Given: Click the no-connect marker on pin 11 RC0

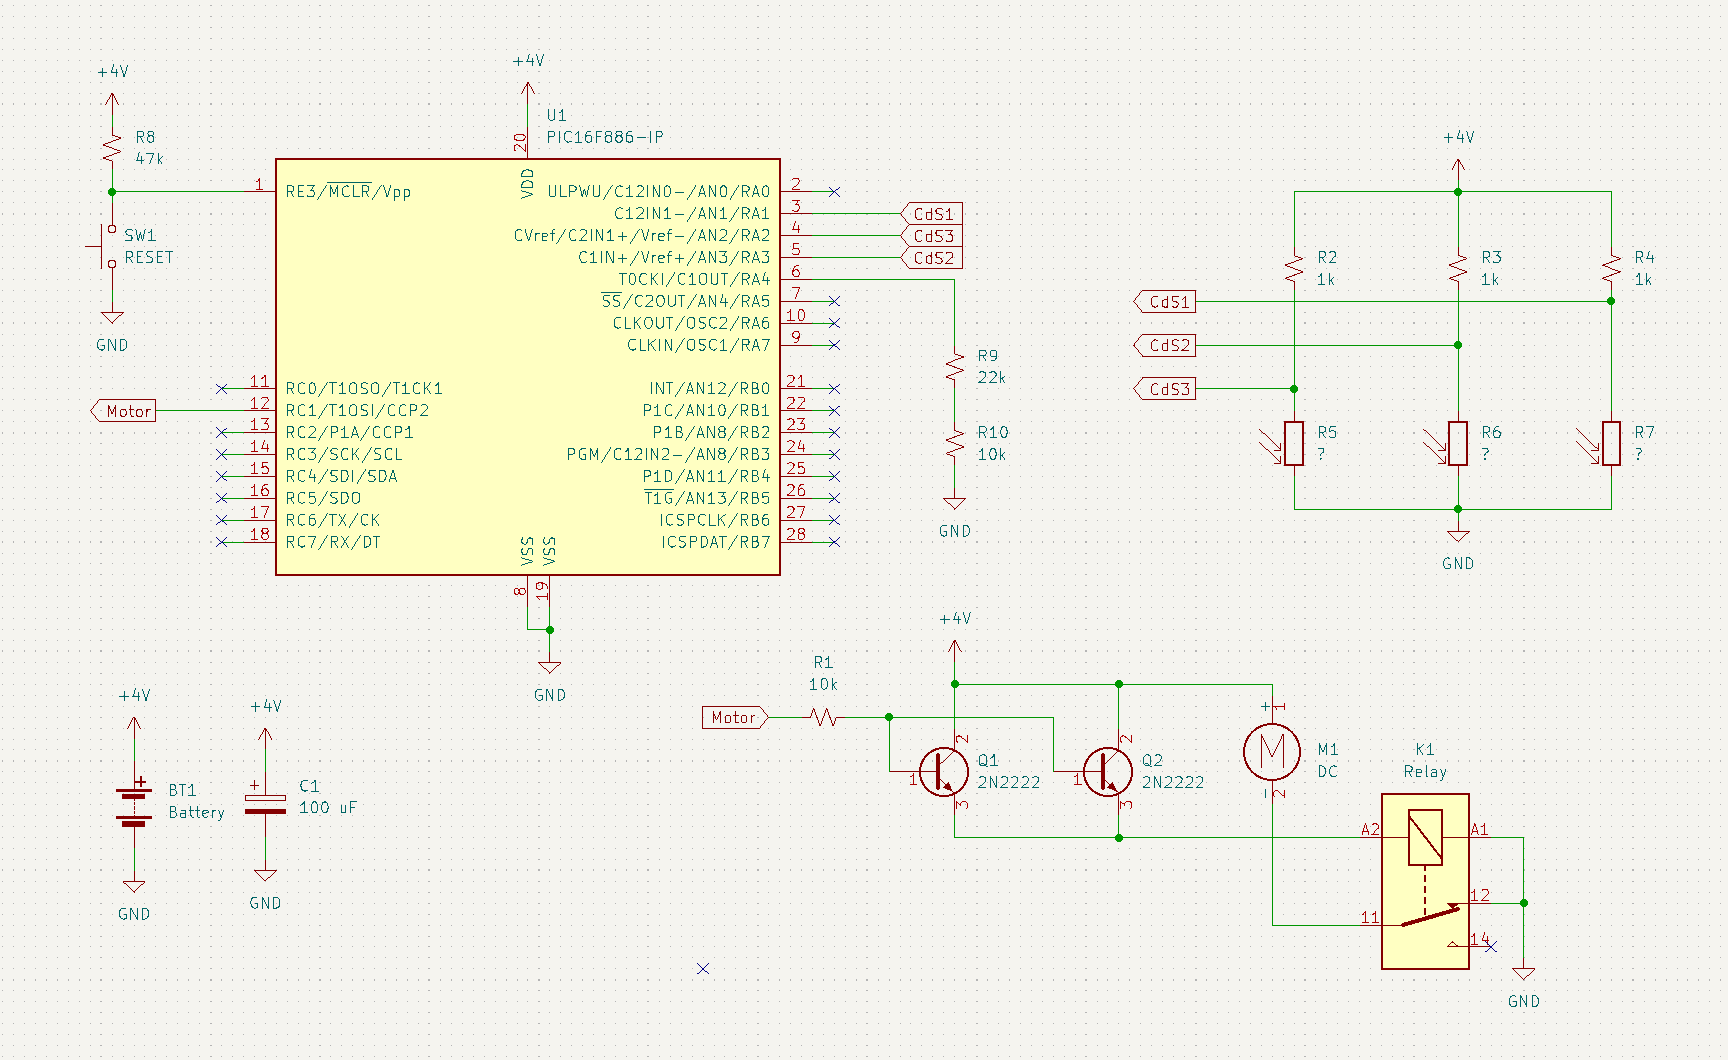Looking at the screenshot, I should (221, 388).
